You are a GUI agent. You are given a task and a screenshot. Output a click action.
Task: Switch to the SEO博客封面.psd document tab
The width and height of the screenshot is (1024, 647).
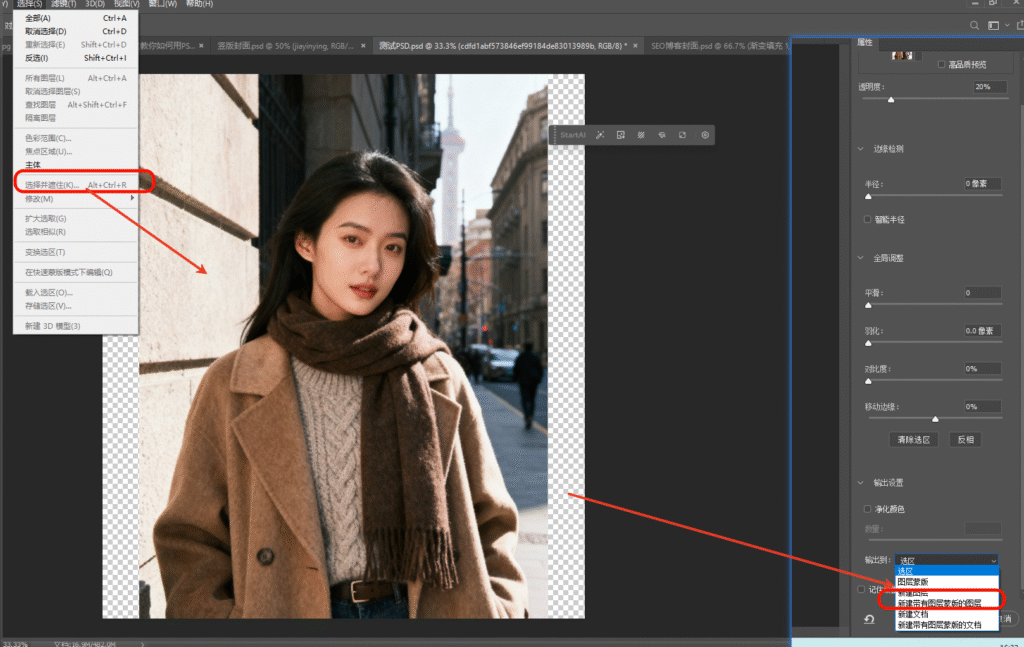[x=699, y=46]
